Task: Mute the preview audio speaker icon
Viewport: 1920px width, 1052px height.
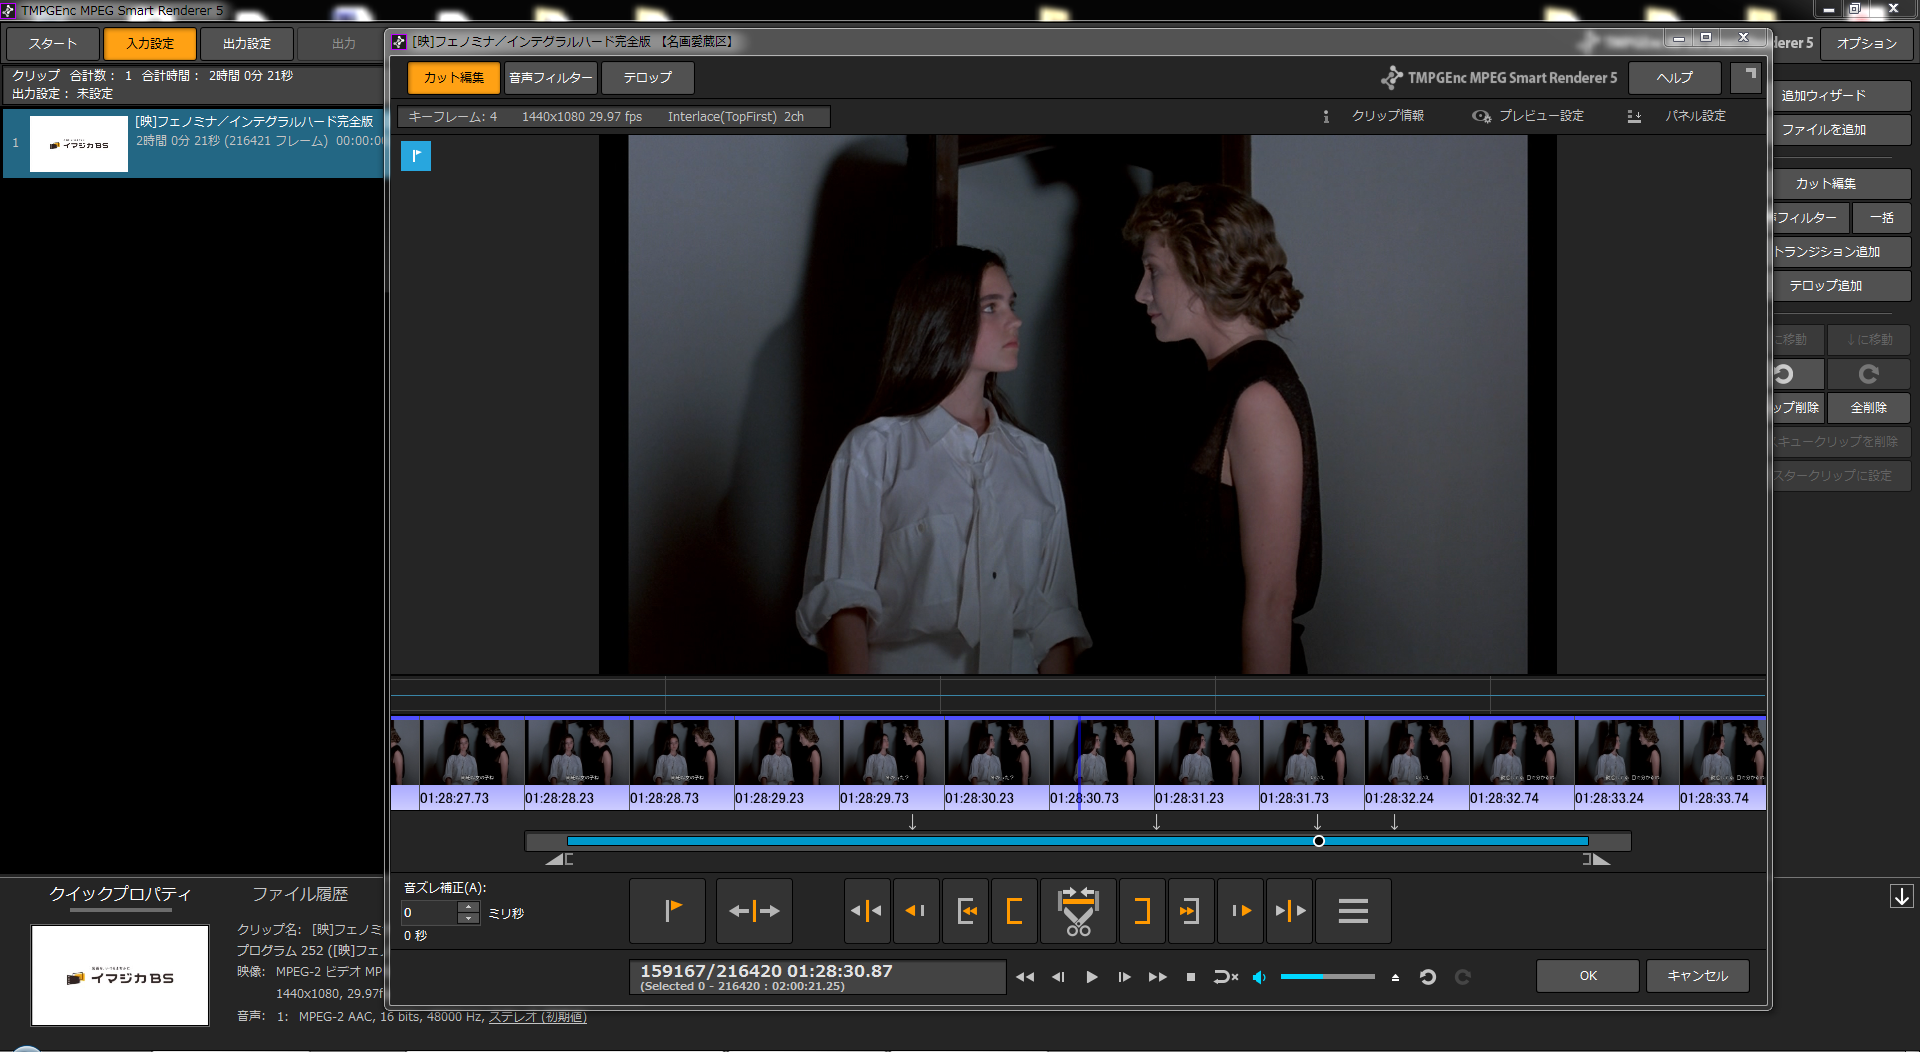Action: click(1259, 977)
